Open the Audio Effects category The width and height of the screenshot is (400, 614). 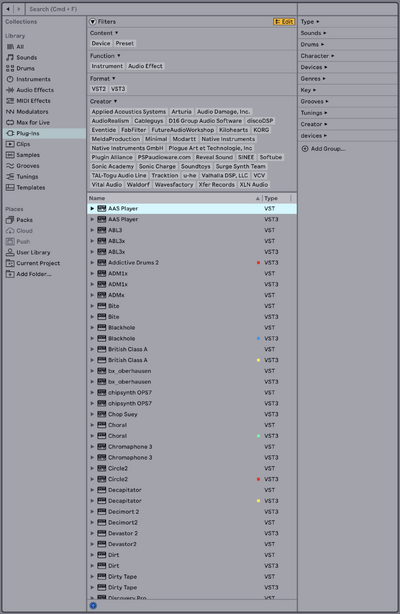[x=35, y=90]
